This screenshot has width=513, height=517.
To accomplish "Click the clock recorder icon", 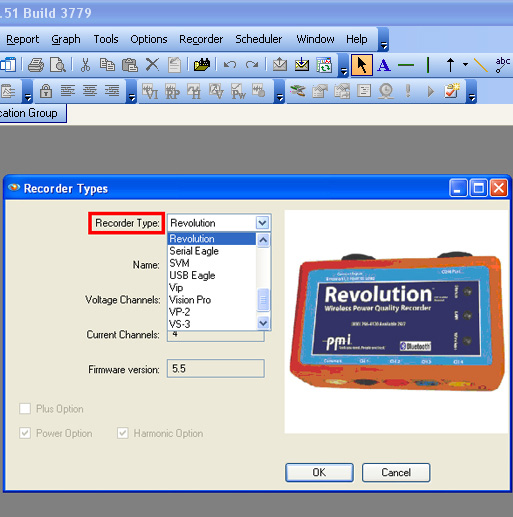I will [x=386, y=91].
